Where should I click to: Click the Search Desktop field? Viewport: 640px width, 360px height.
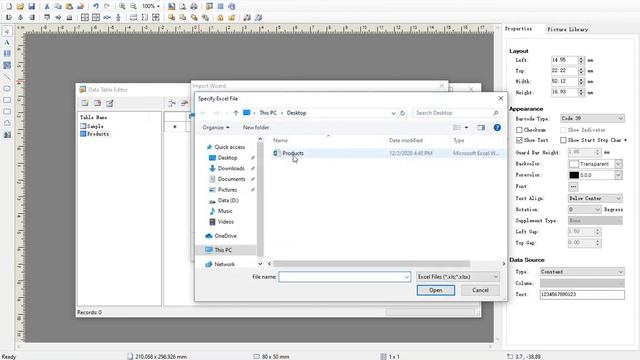(x=457, y=113)
